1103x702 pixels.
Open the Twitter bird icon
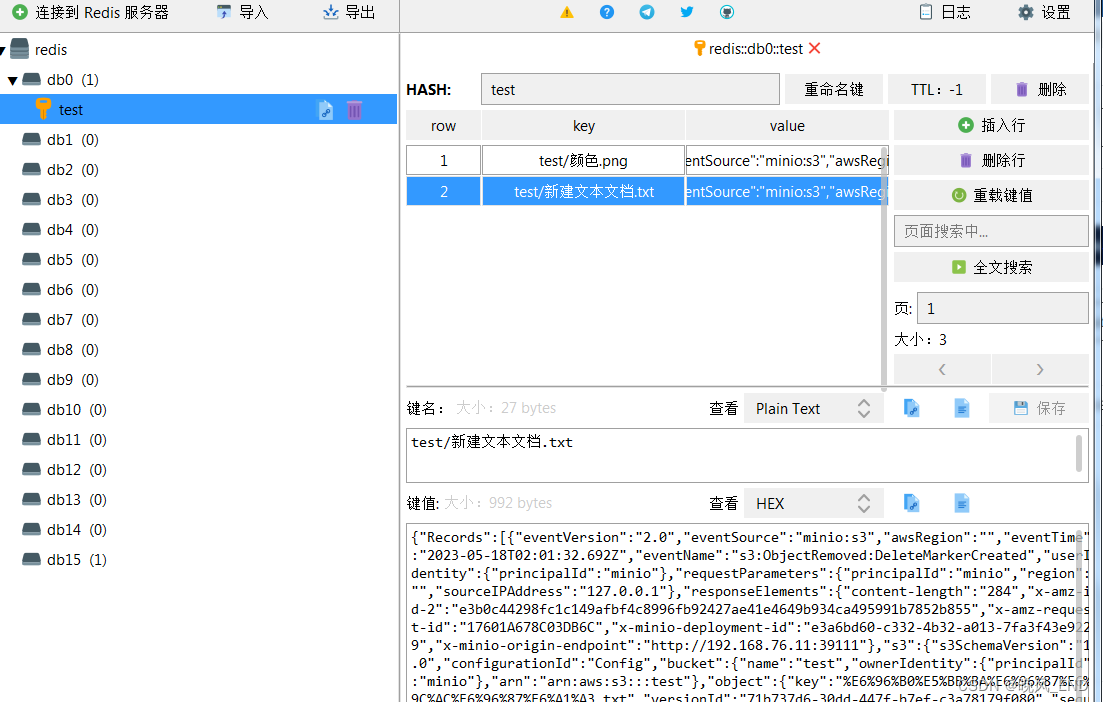(x=687, y=12)
